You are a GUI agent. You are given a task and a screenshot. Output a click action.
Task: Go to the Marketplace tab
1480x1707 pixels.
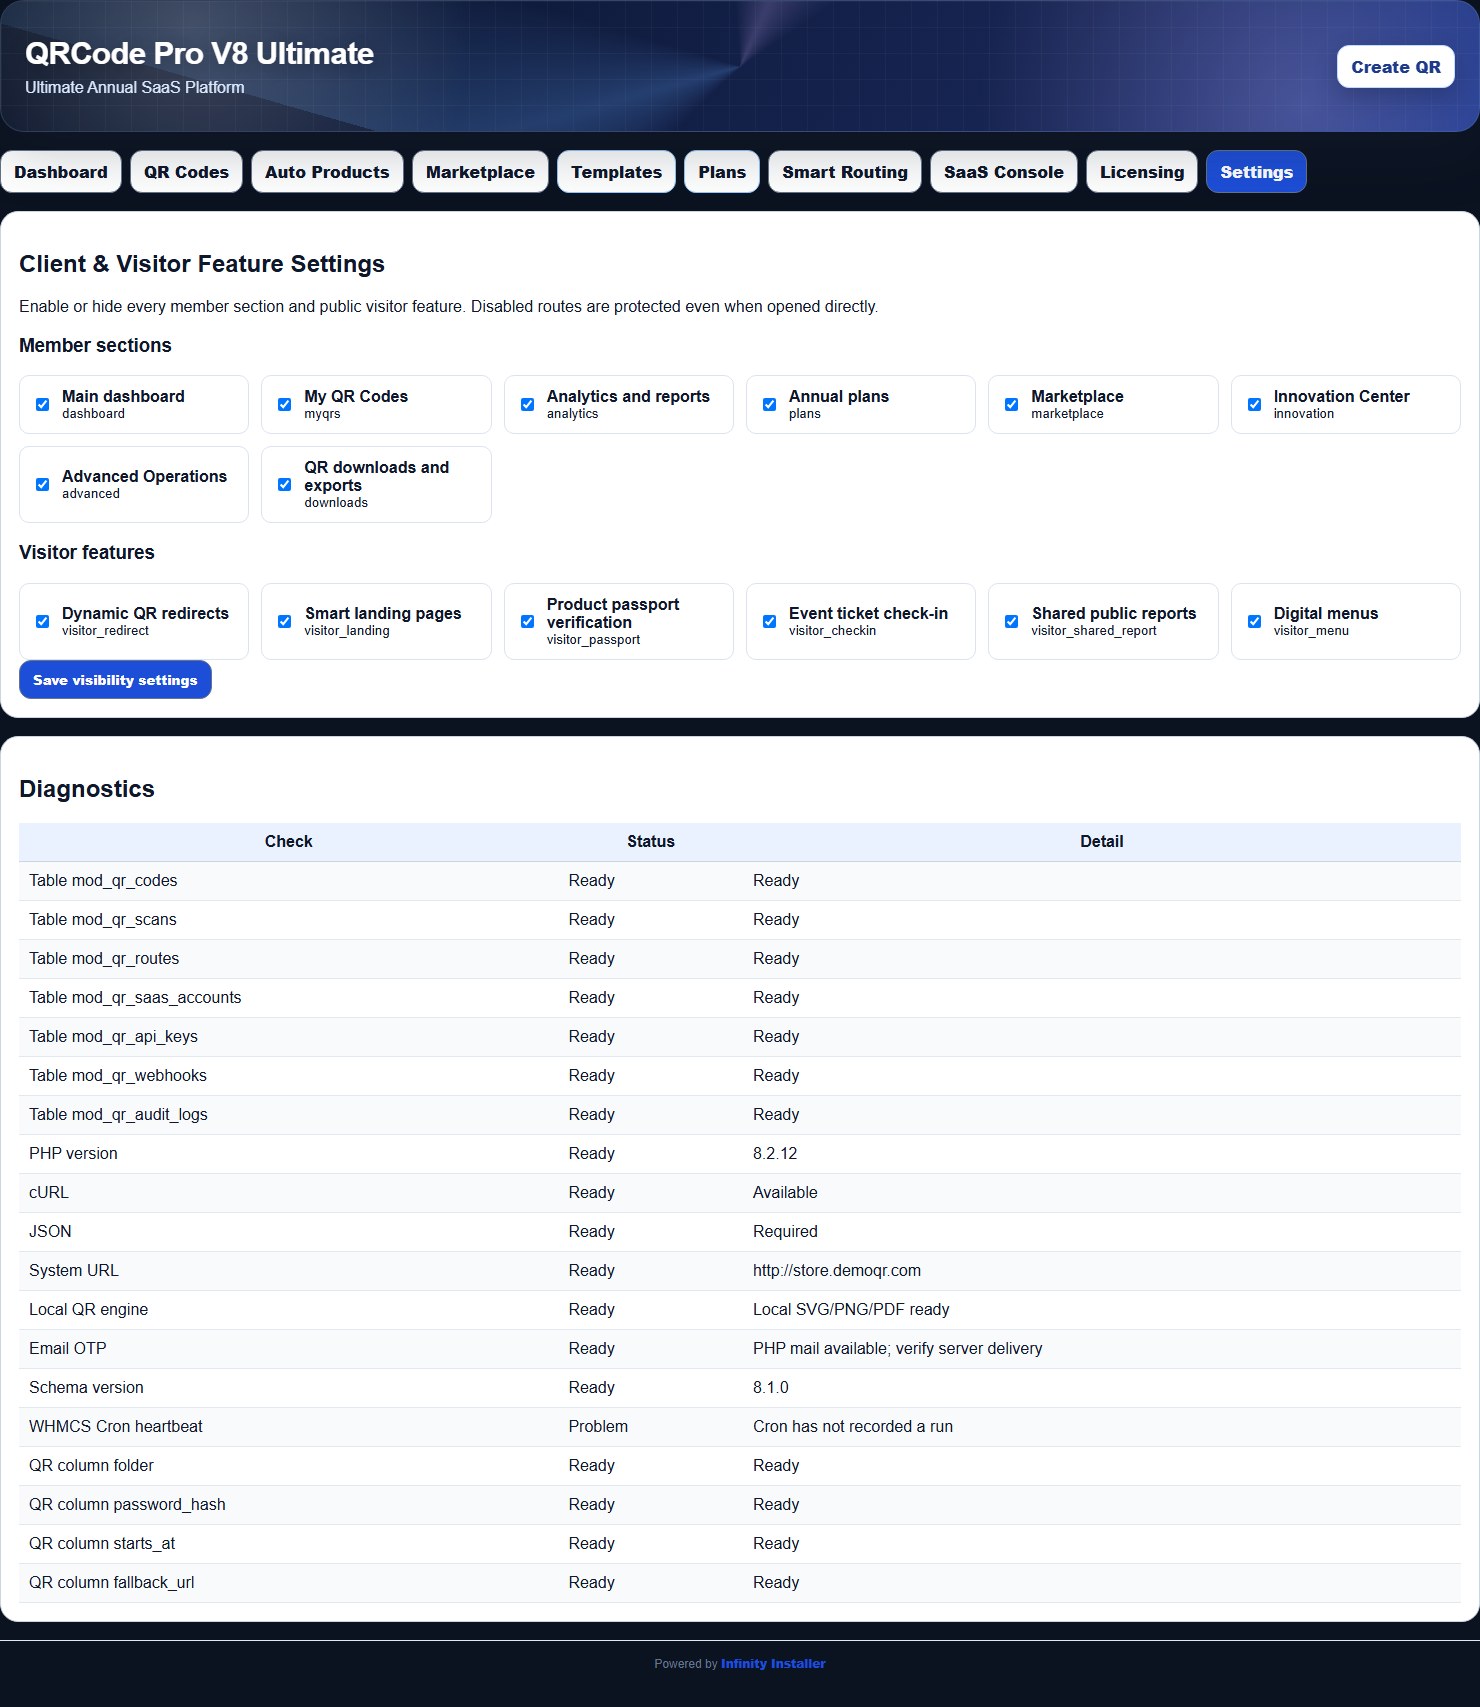pyautogui.click(x=480, y=172)
